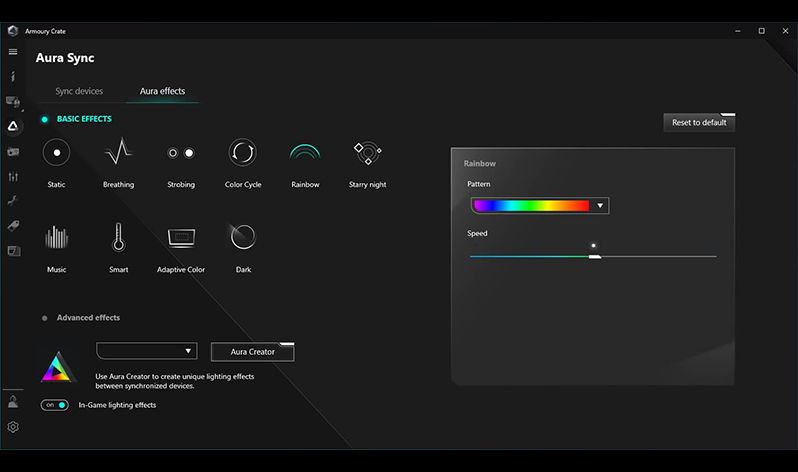Select the Advanced effects radio button

pyautogui.click(x=44, y=318)
